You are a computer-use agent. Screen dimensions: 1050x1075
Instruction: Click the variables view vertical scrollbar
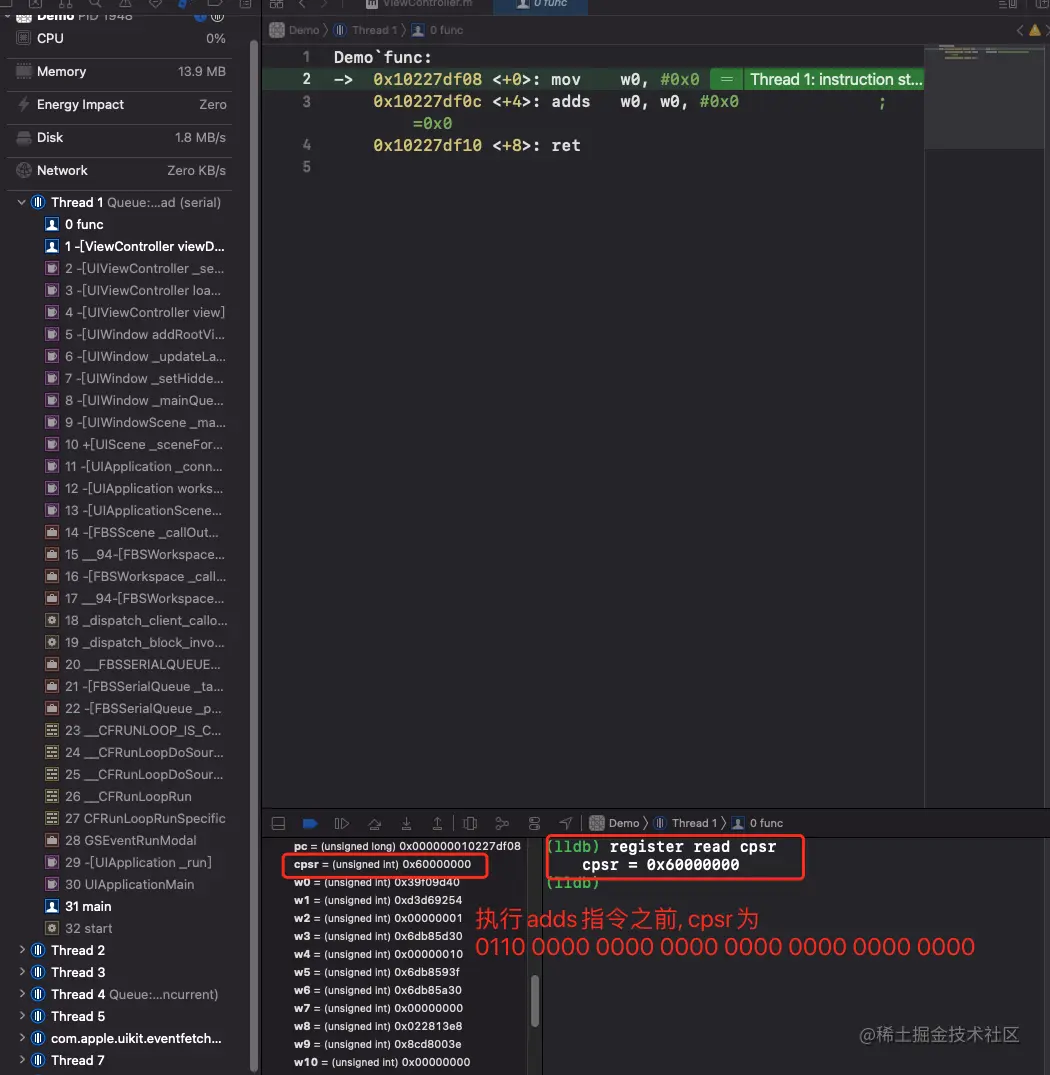click(535, 1001)
